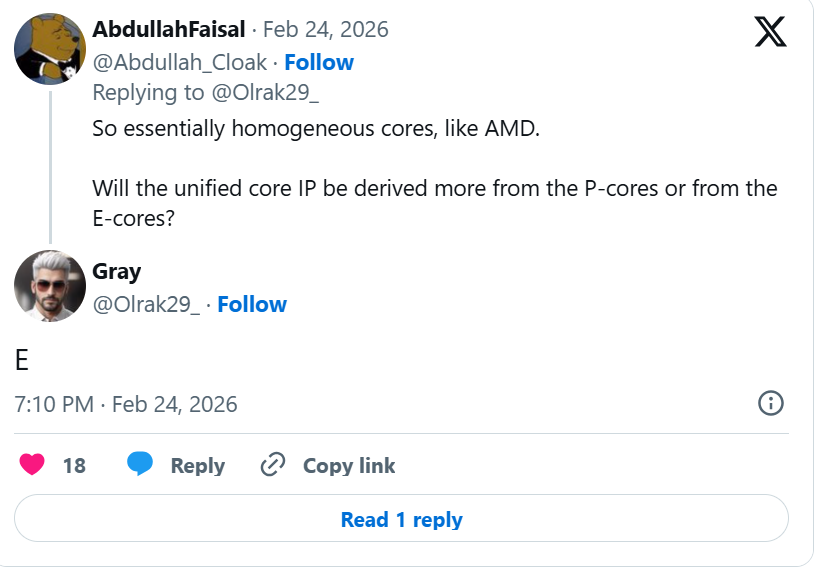Click the @Olrak29_ handle under Gray

click(147, 304)
